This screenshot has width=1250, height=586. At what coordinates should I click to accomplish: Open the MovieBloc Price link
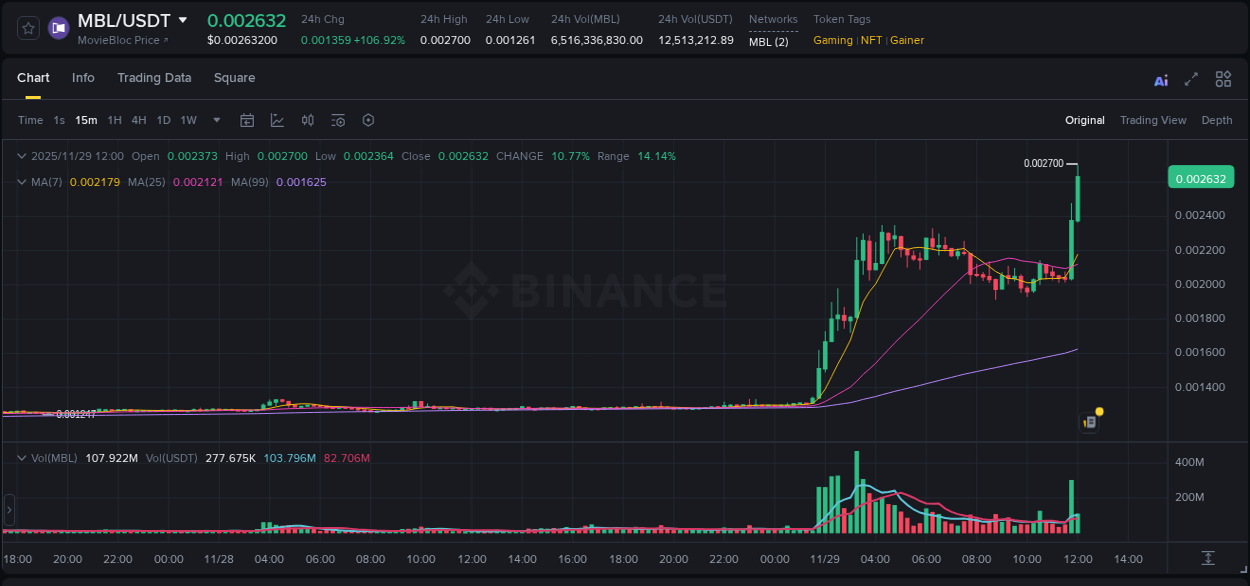point(116,40)
